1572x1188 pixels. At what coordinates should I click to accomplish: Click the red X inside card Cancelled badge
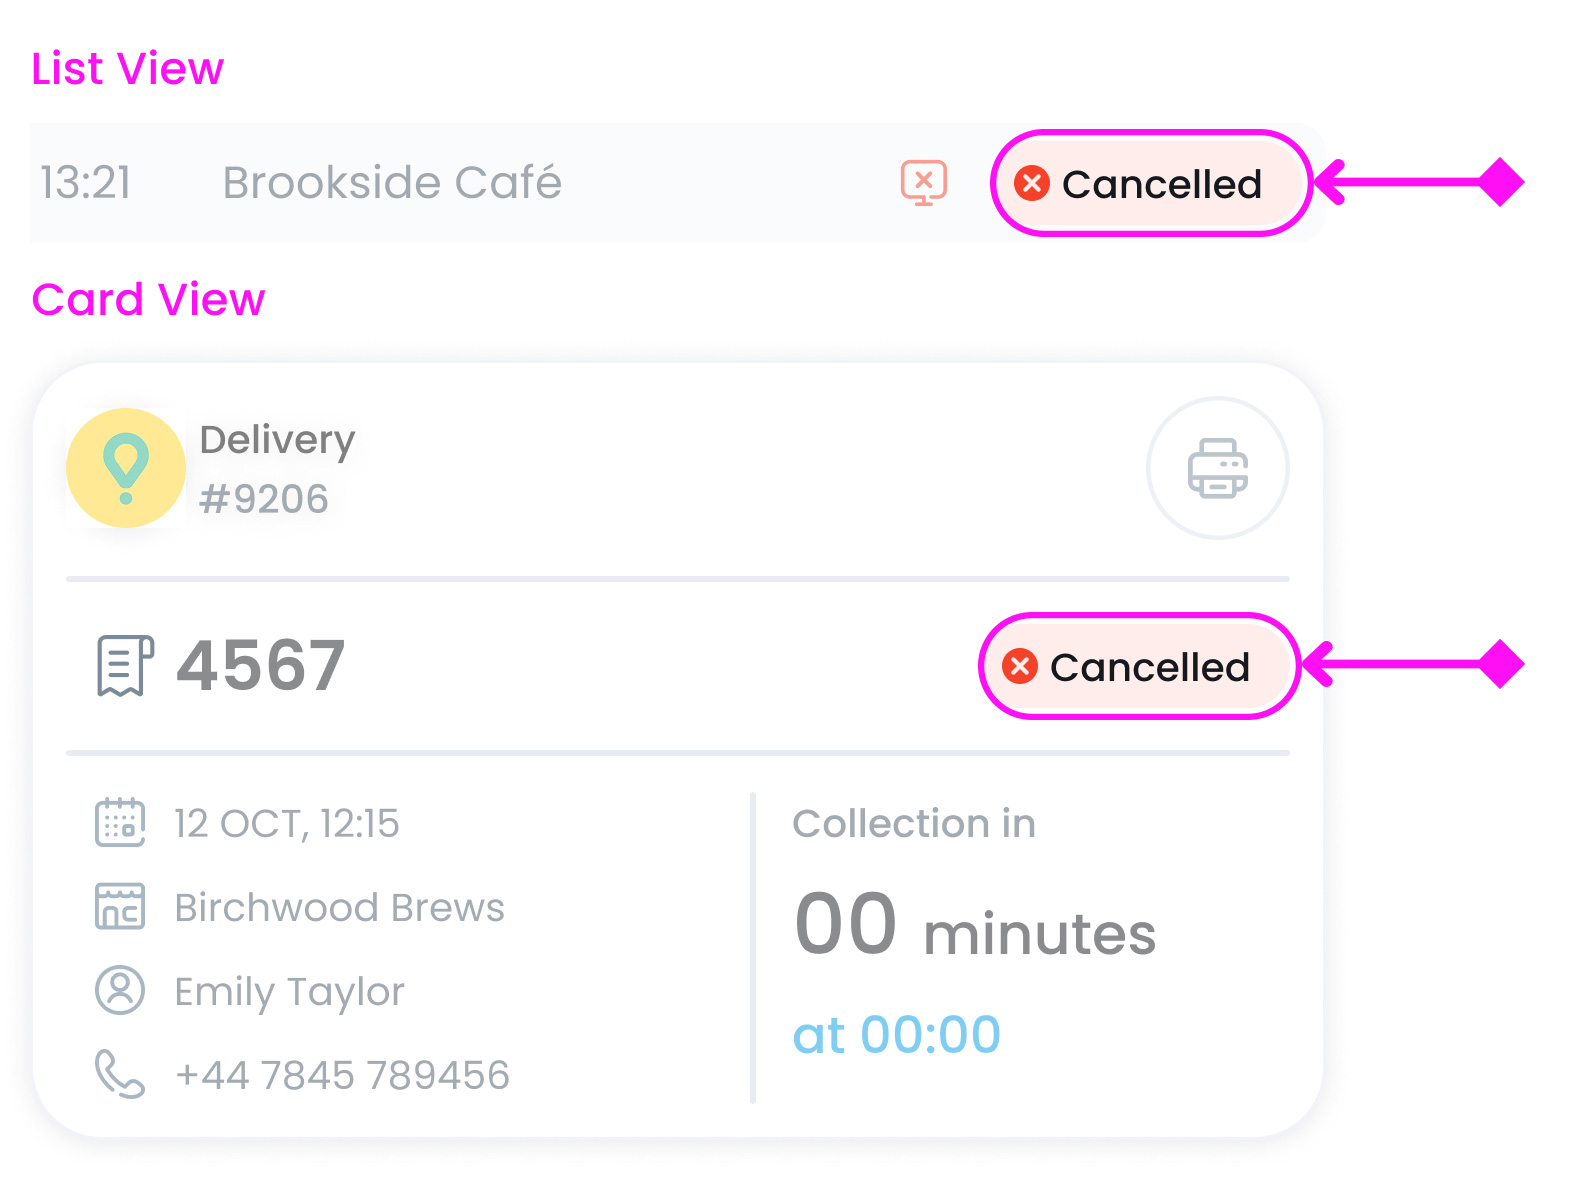(1019, 666)
